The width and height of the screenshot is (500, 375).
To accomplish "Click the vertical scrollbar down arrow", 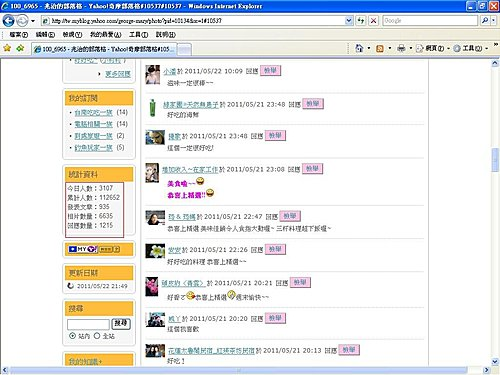I will pos(495,361).
